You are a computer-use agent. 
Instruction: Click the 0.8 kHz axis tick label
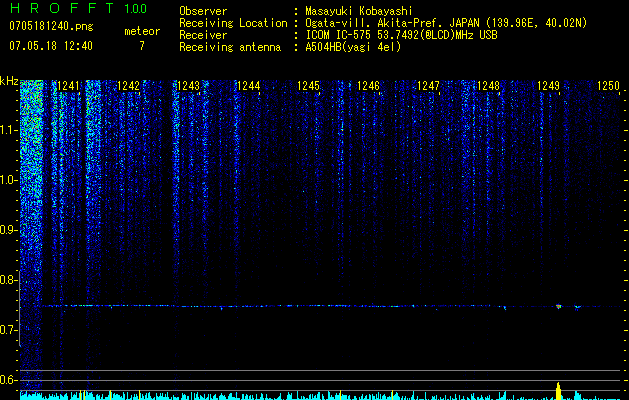click(x=9, y=280)
